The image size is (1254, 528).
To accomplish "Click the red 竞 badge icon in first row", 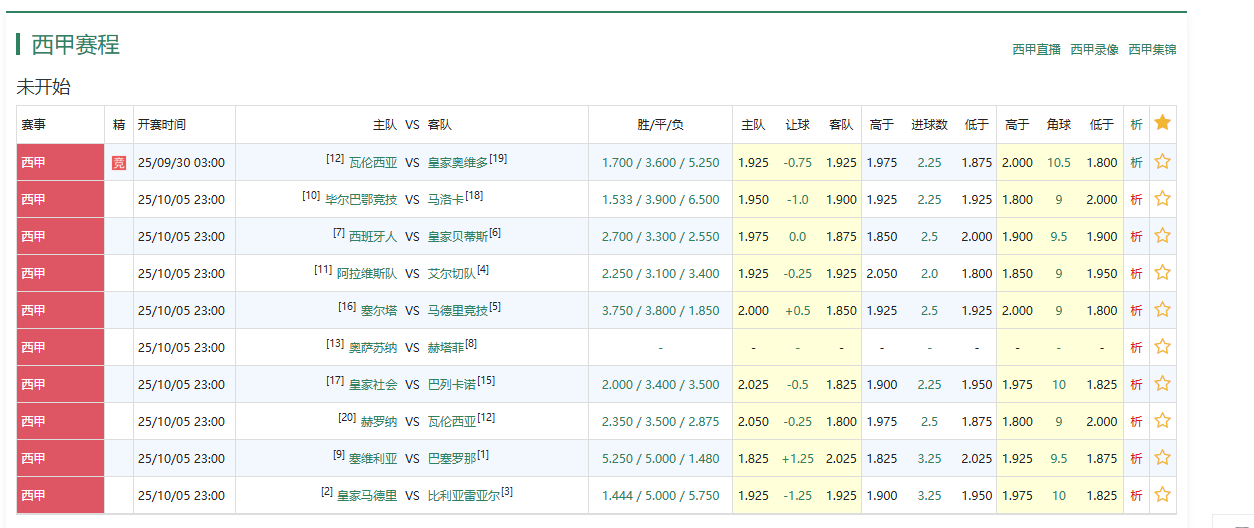I will 119,163.
